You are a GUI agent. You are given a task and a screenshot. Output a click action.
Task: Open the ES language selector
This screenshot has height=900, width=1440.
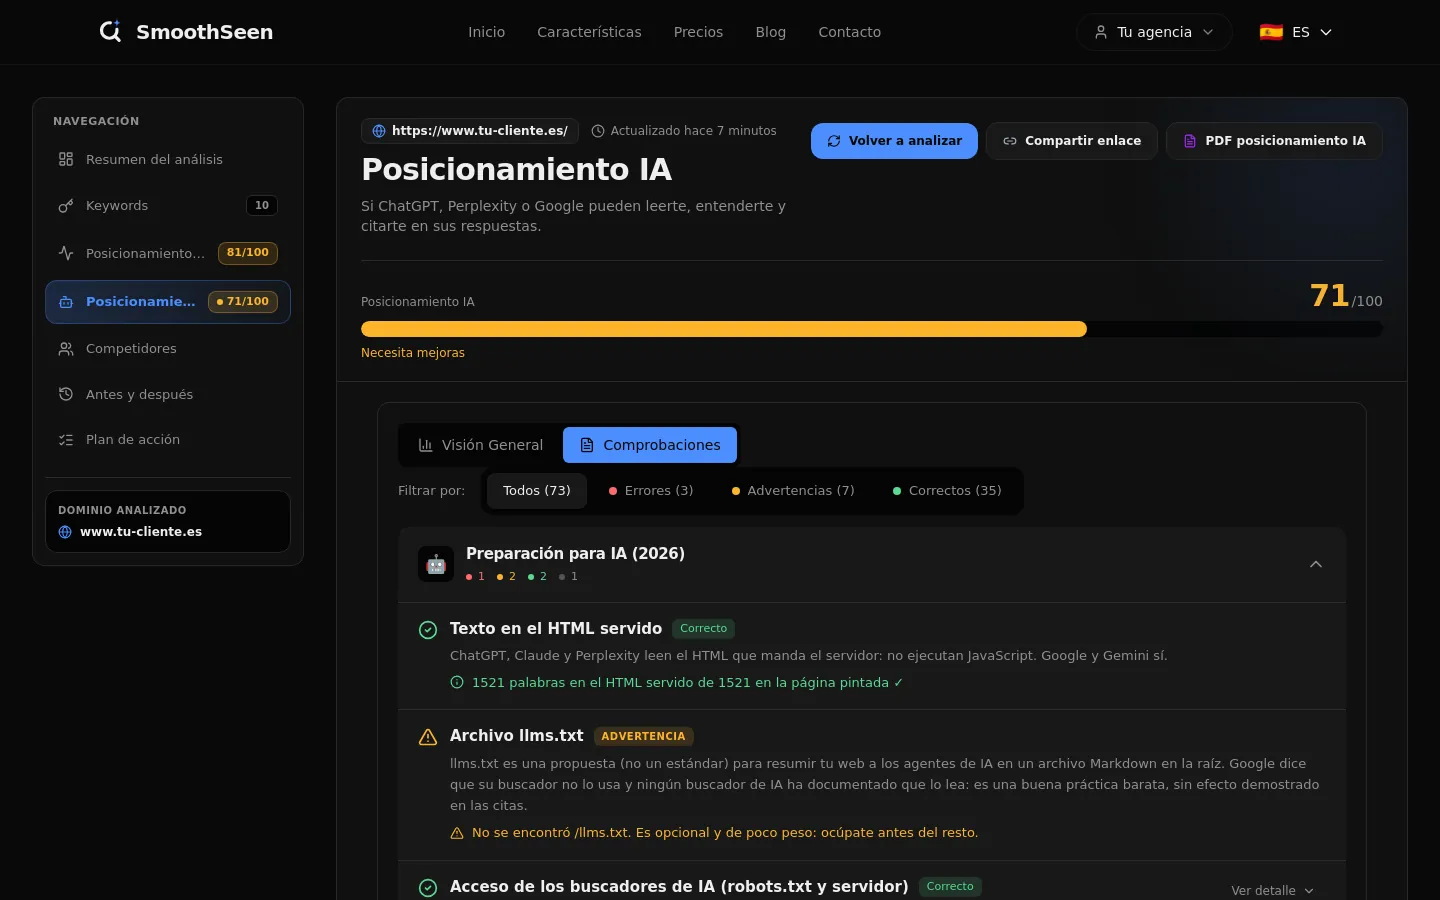(x=1296, y=32)
